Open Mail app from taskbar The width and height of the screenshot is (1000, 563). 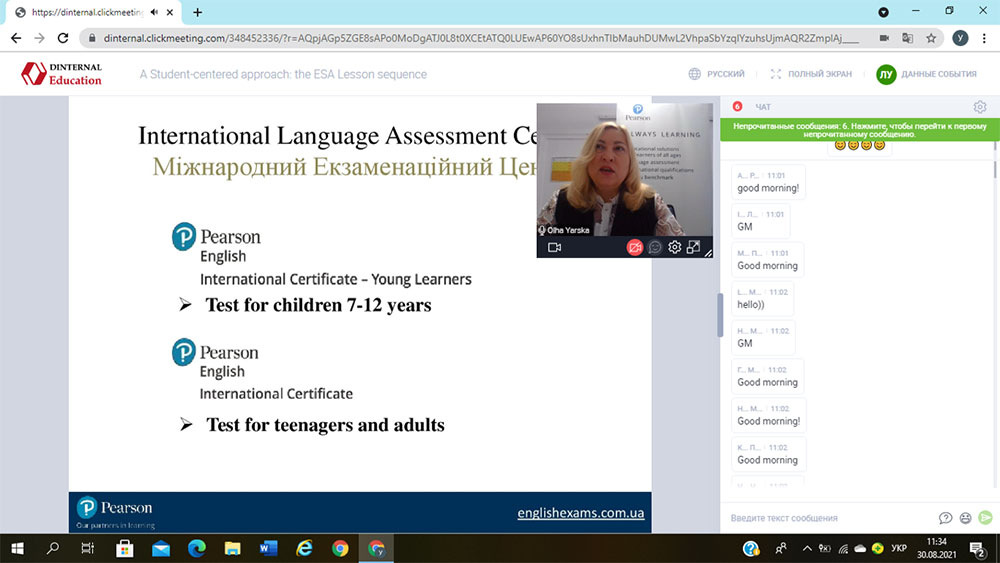(x=161, y=548)
